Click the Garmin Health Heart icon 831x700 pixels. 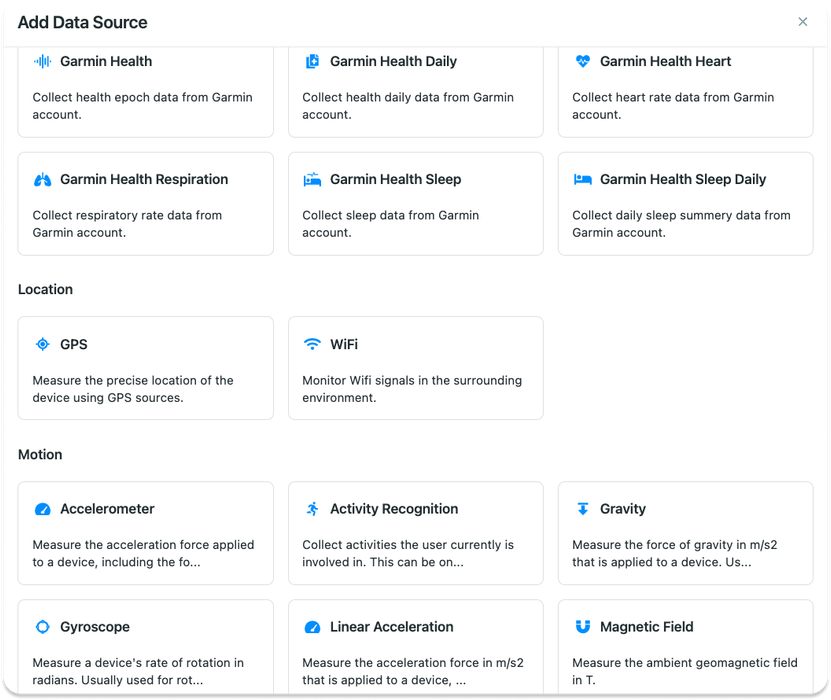583,61
